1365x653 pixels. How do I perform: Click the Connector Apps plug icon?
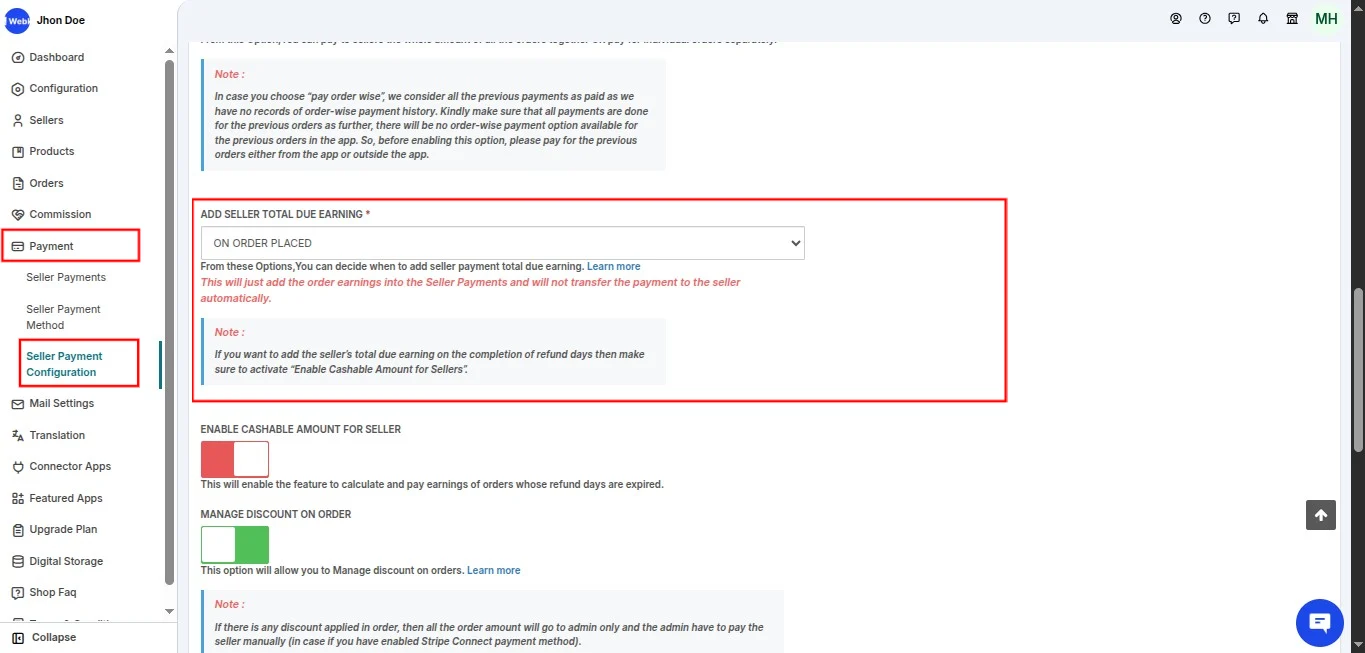tap(18, 467)
